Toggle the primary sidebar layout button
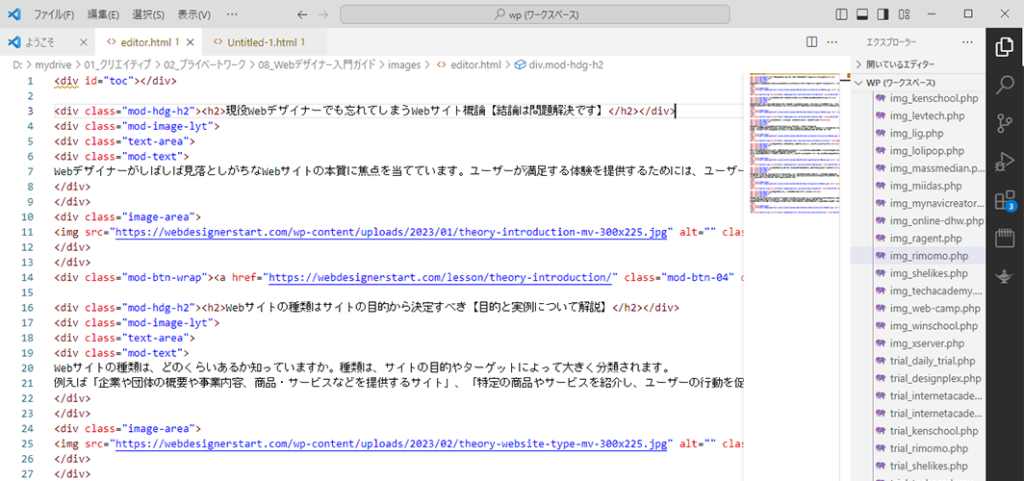Image resolution: width=1024 pixels, height=481 pixels. click(842, 14)
